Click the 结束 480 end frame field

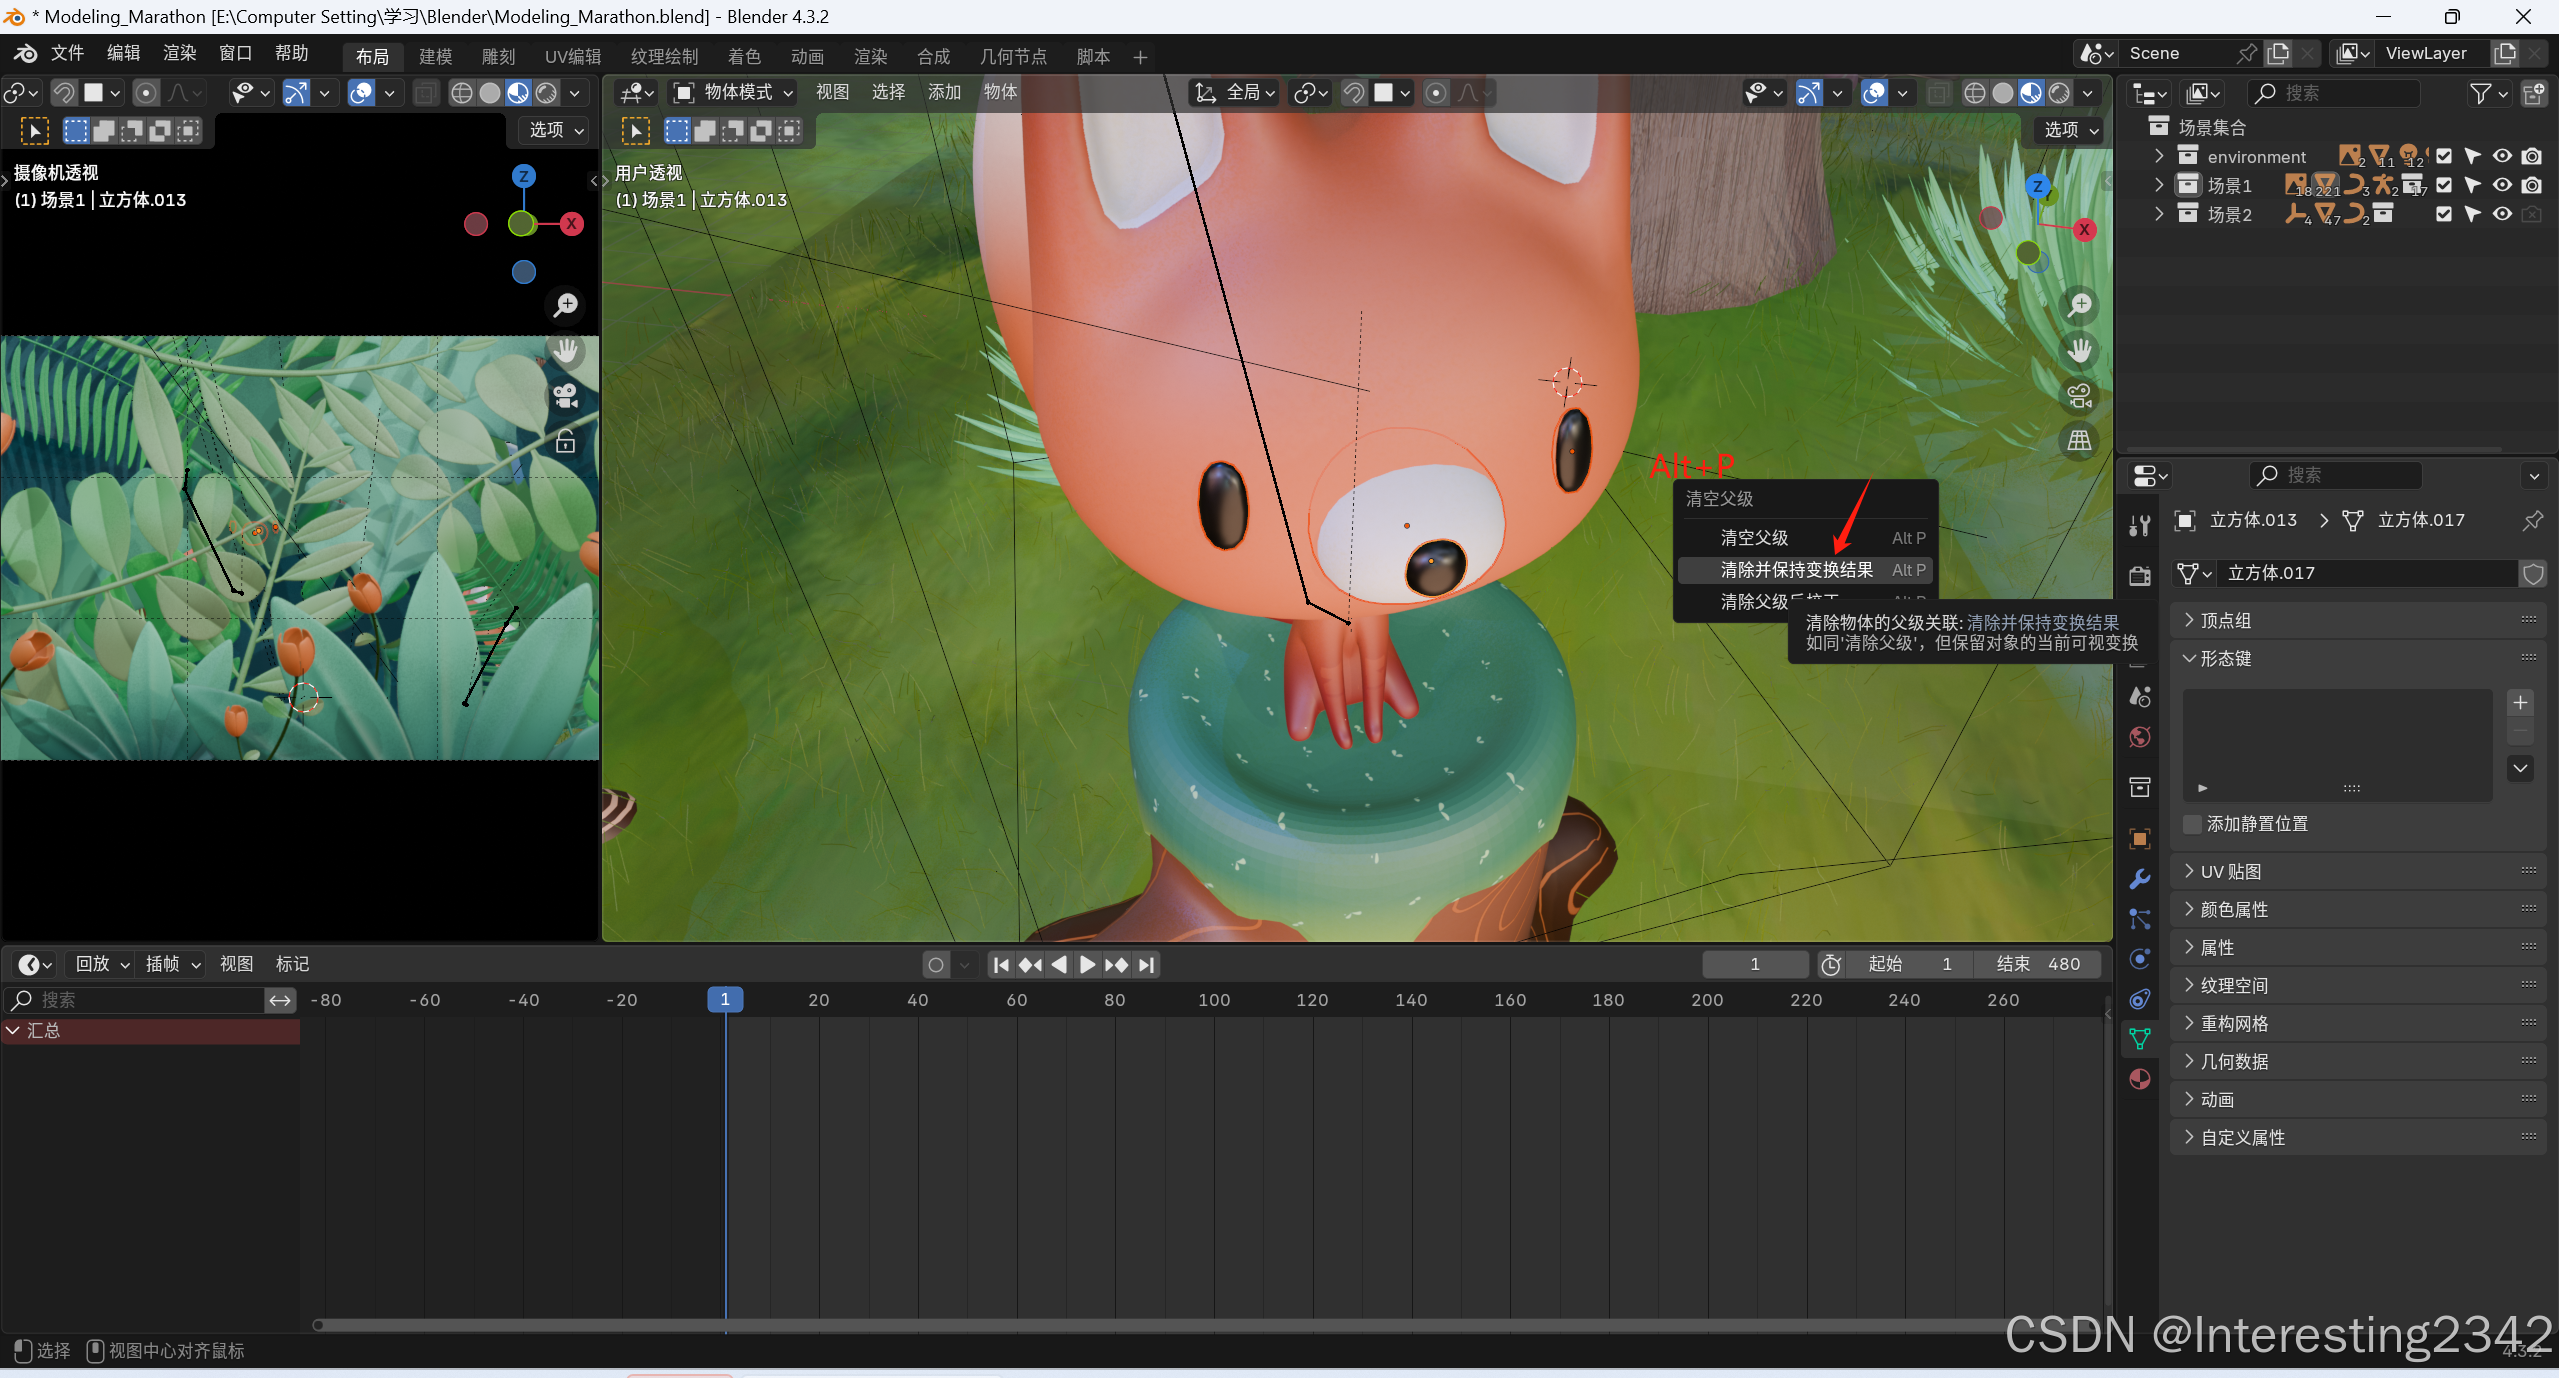pyautogui.click(x=2038, y=964)
